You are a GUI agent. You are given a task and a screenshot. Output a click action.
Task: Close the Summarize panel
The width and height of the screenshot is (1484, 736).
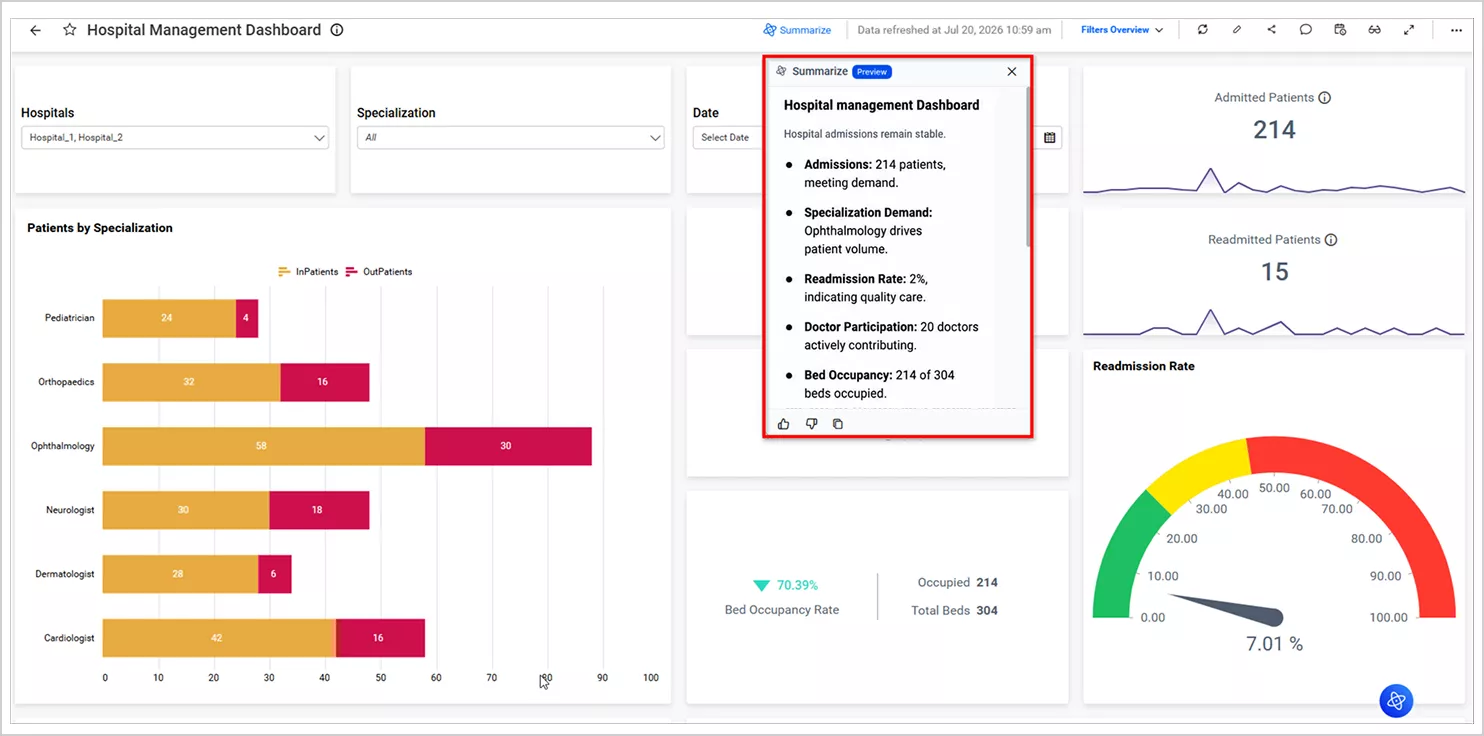[x=1012, y=72]
